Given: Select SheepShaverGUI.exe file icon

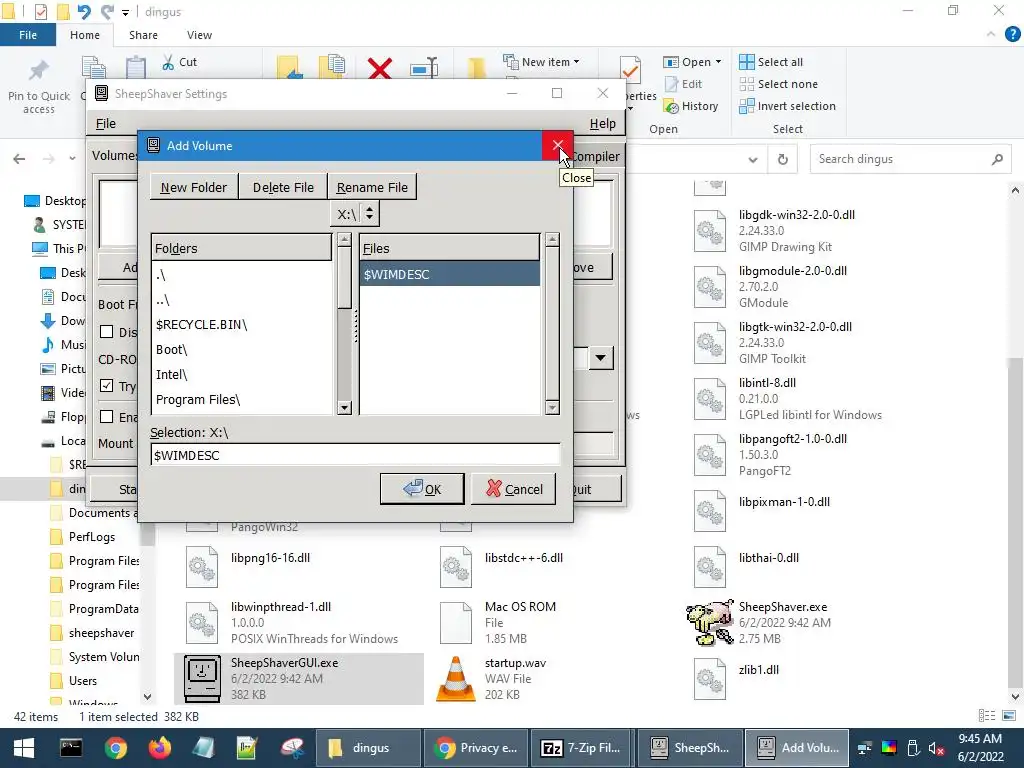Looking at the screenshot, I should (x=202, y=679).
